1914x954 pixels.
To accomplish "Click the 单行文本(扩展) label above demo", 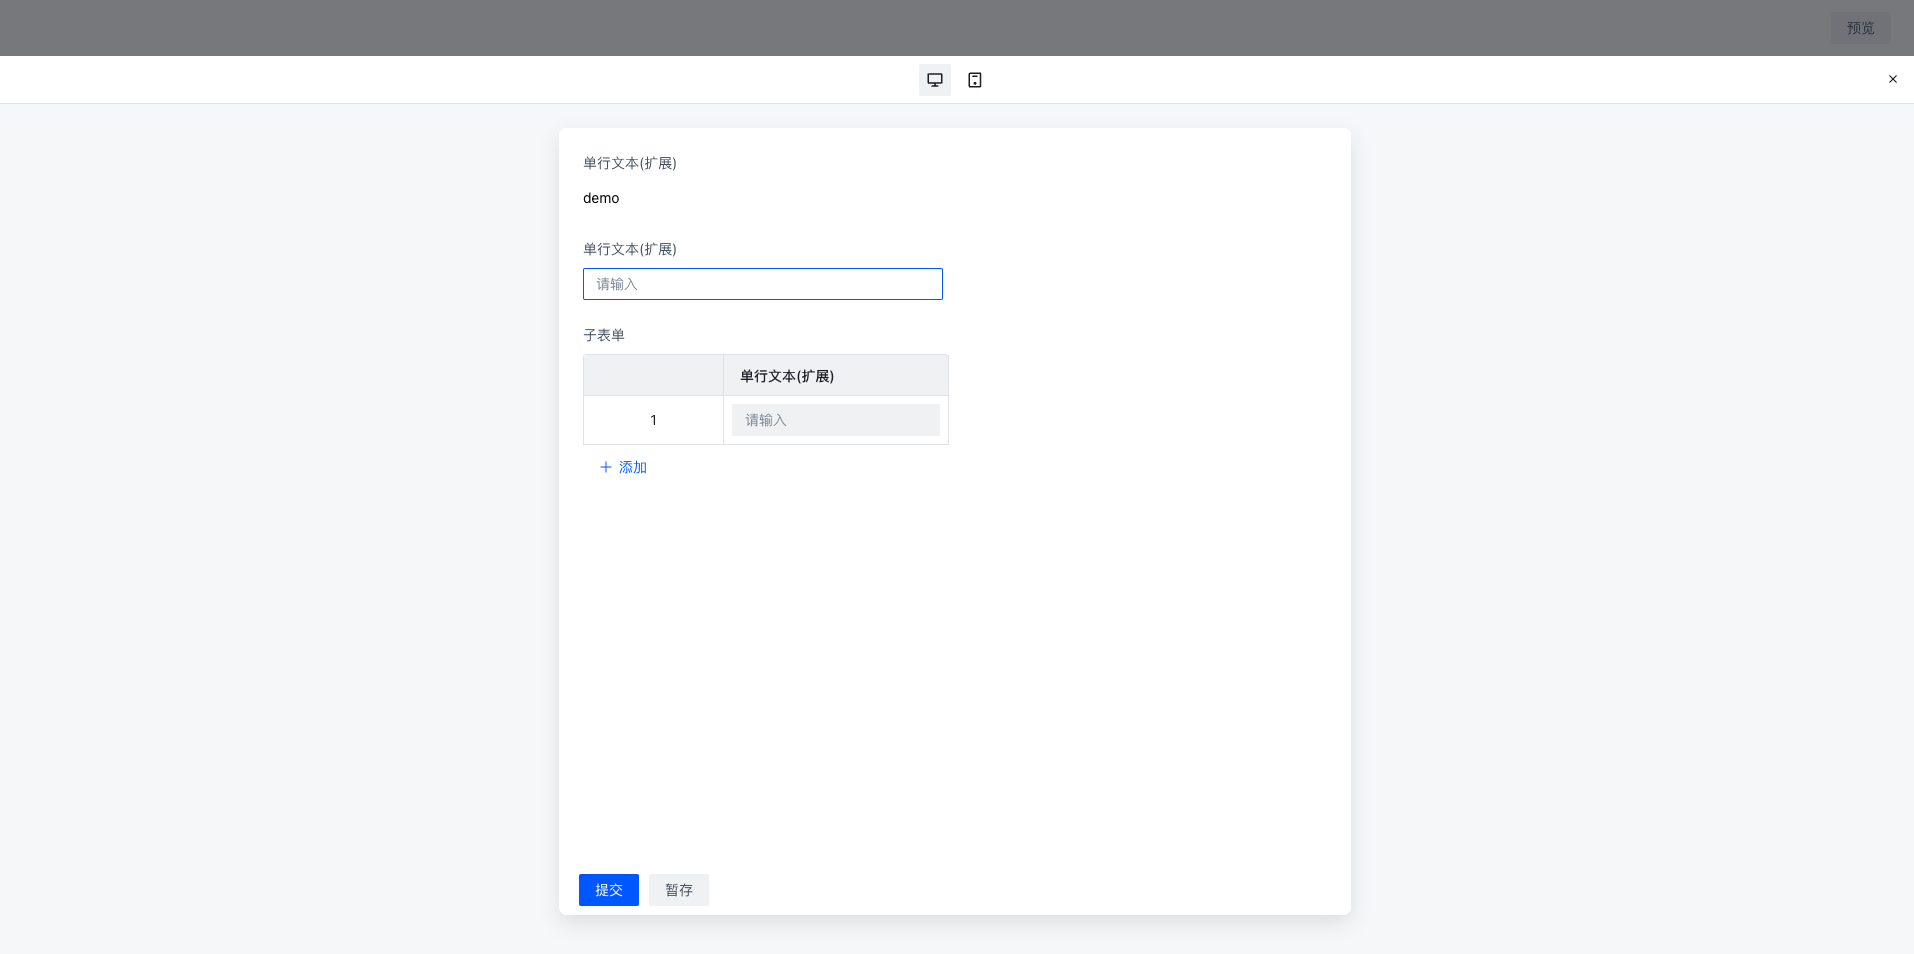I will [x=630, y=163].
